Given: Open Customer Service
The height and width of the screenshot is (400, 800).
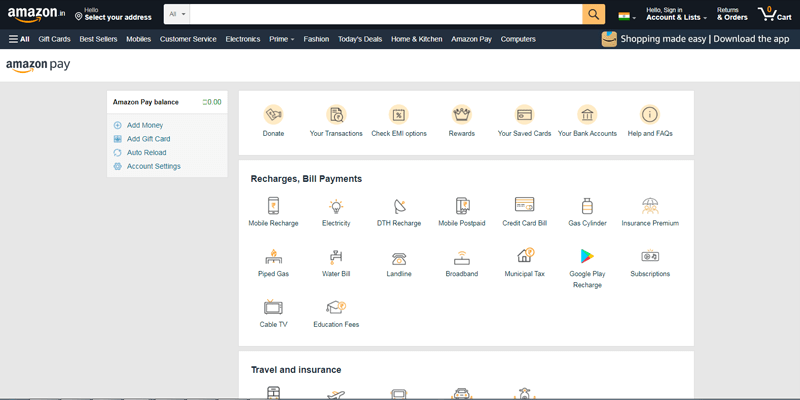Looking at the screenshot, I should [188, 39].
